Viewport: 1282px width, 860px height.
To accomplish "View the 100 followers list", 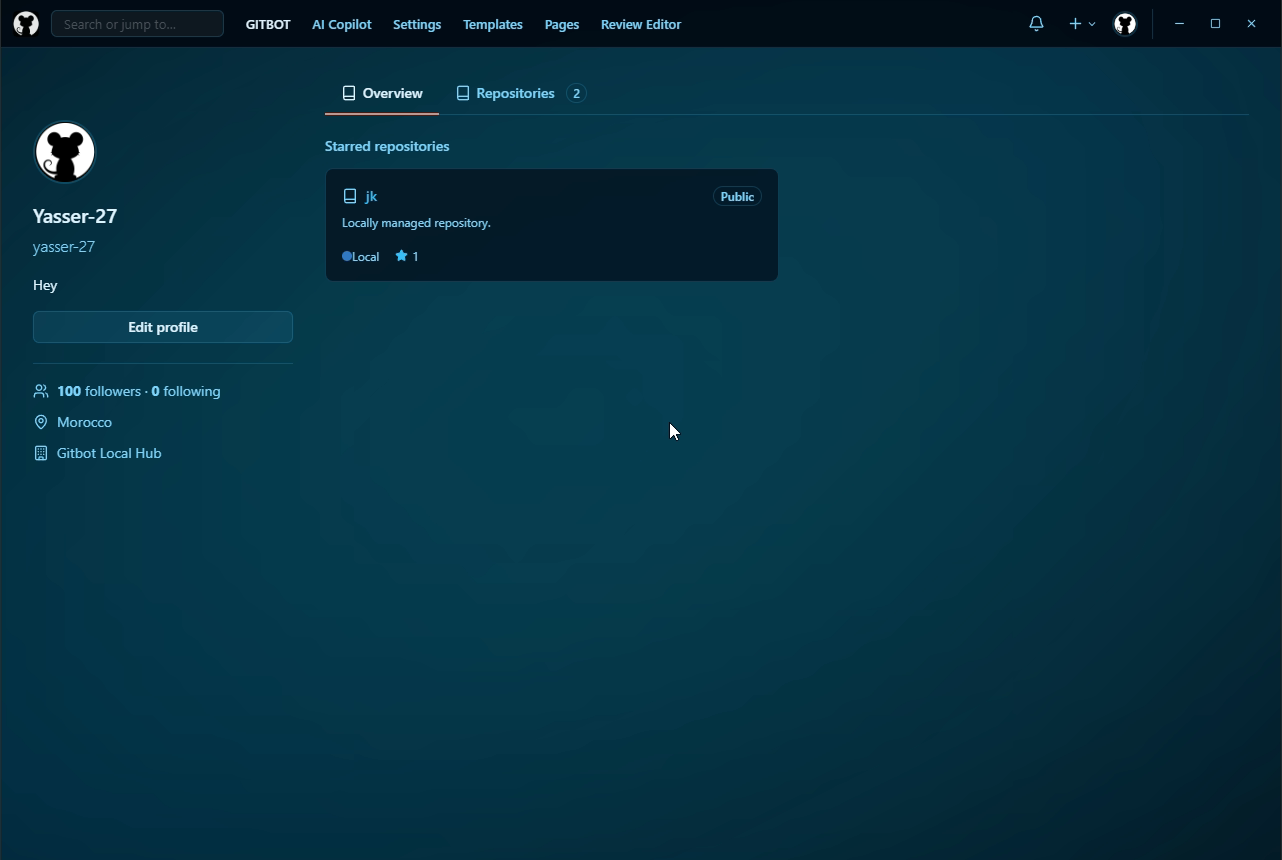I will (x=98, y=391).
